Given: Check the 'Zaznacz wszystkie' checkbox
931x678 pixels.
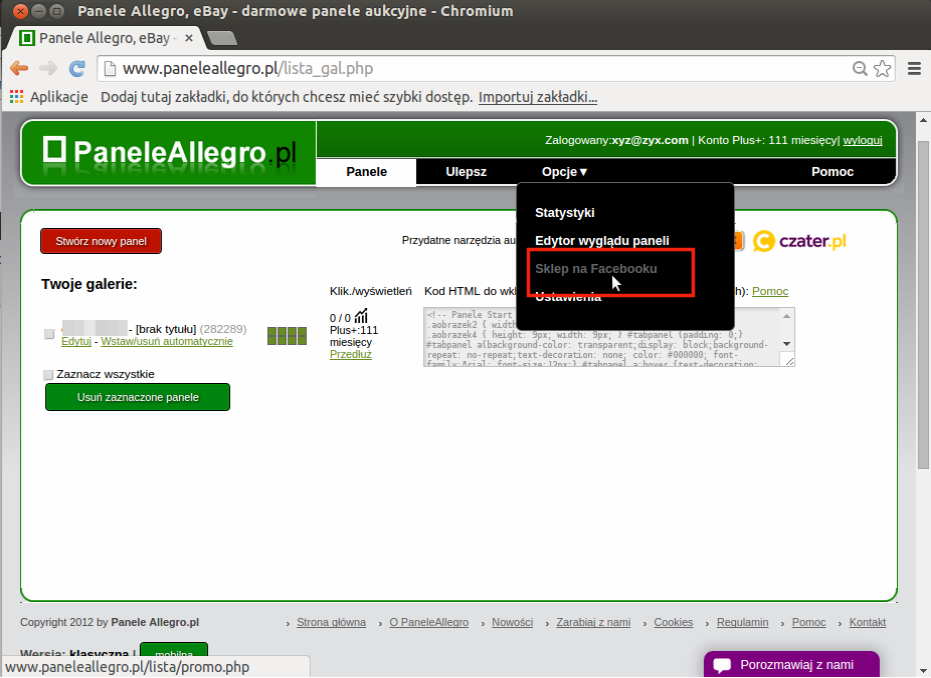Looking at the screenshot, I should tap(48, 375).
